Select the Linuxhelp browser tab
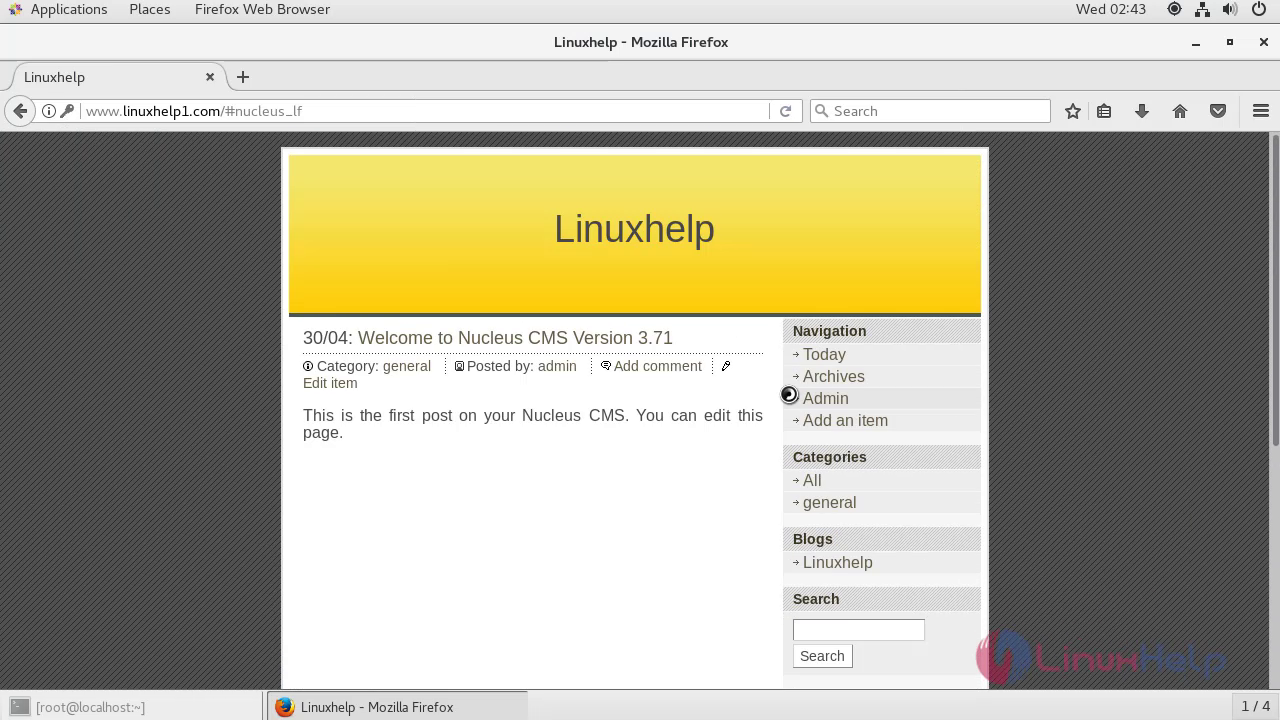1280x720 pixels. (115, 77)
